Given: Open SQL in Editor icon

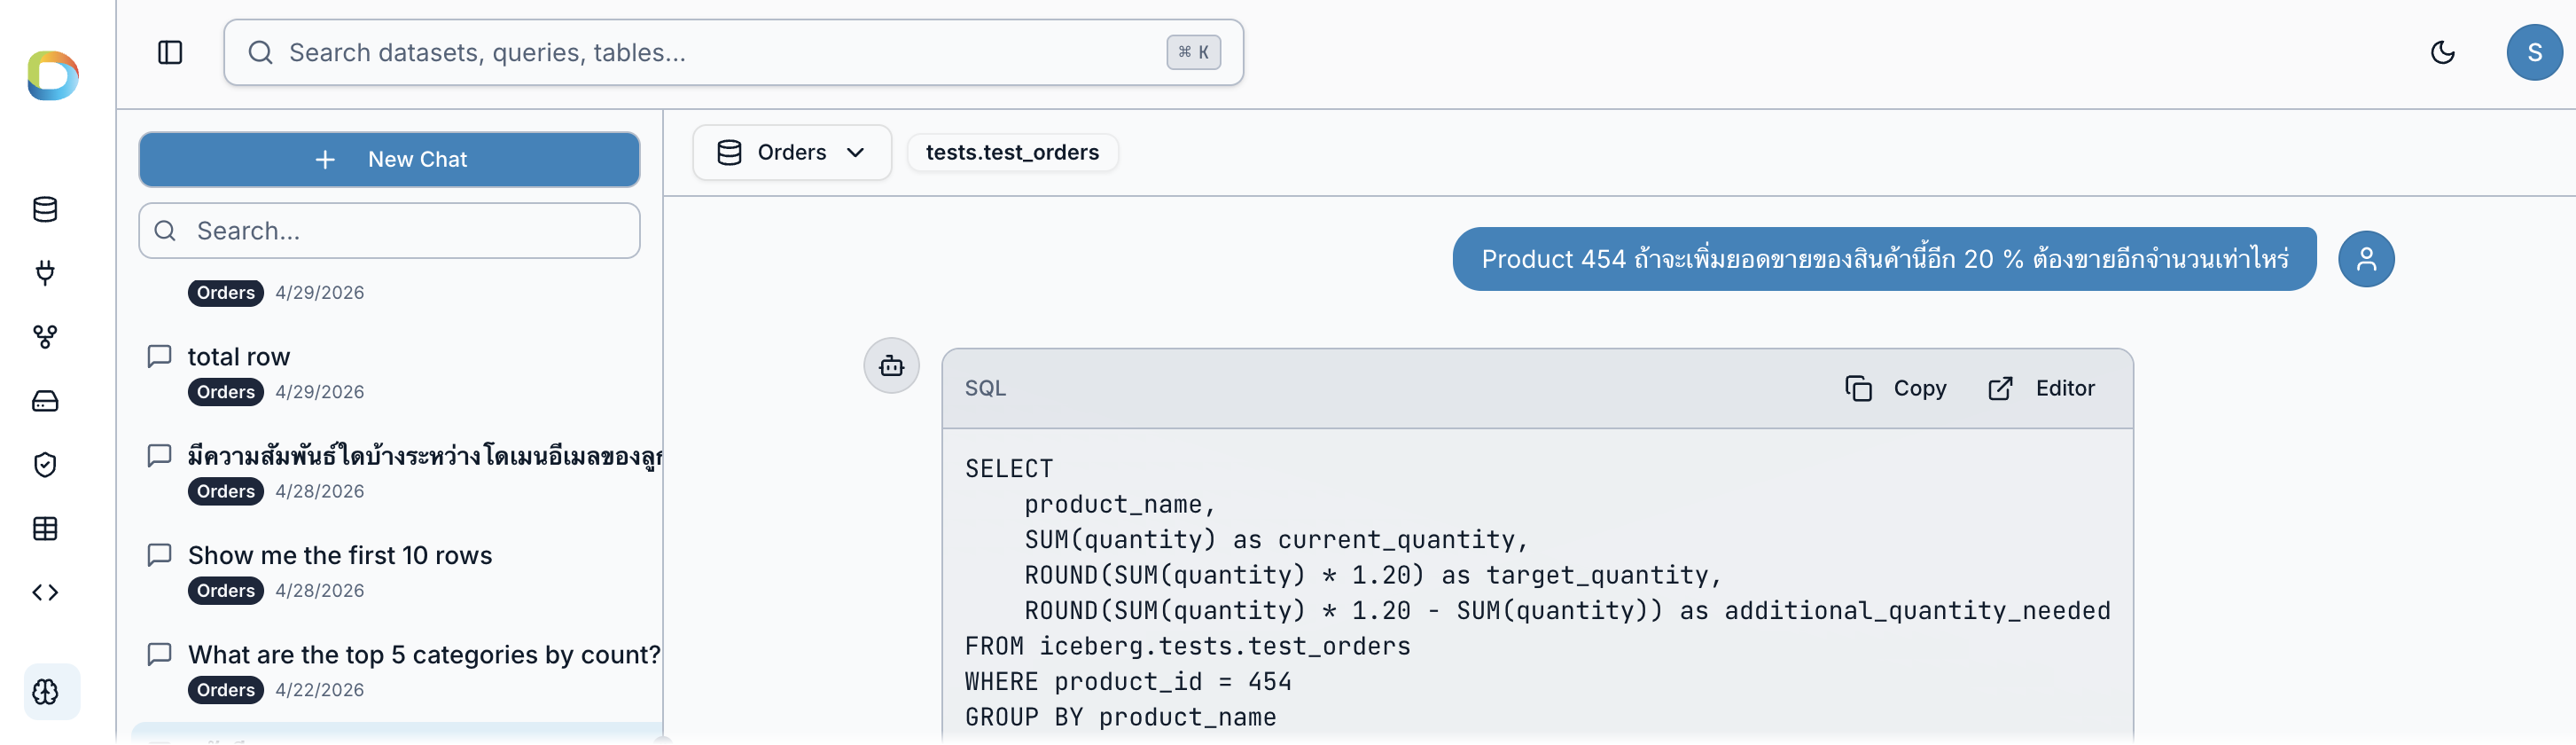Looking at the screenshot, I should click(x=2000, y=388).
